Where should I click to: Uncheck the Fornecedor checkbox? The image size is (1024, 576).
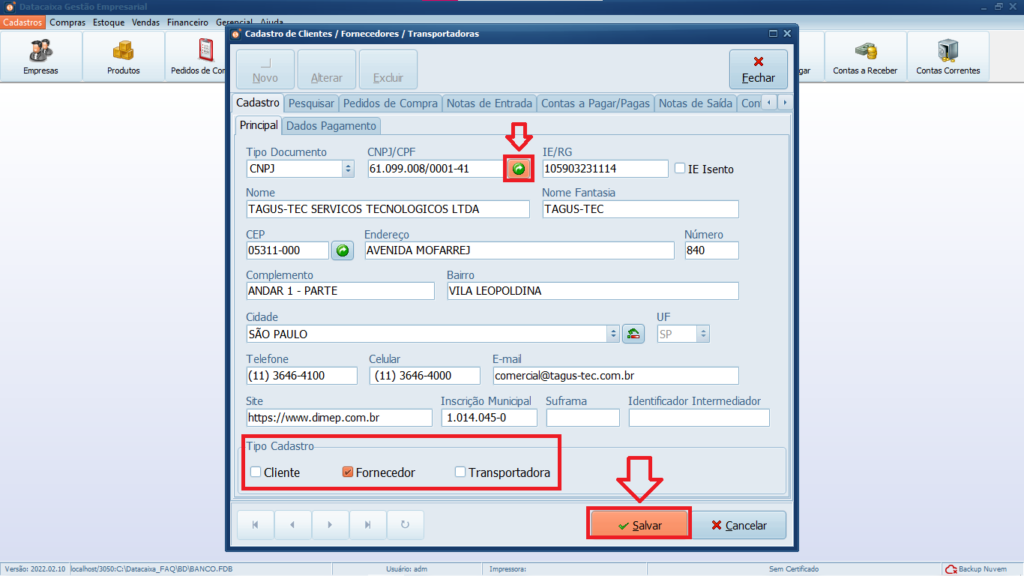point(348,472)
